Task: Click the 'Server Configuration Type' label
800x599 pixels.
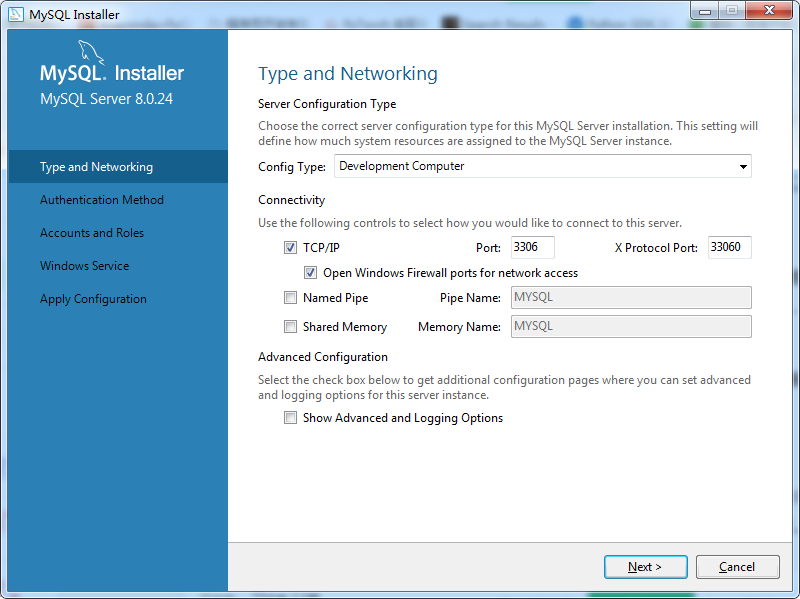Action: click(327, 104)
